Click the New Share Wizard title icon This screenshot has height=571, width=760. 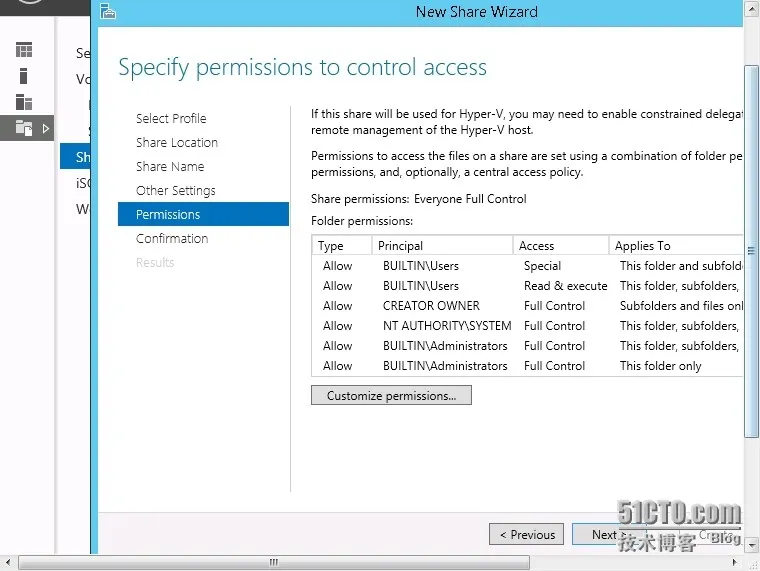(108, 11)
